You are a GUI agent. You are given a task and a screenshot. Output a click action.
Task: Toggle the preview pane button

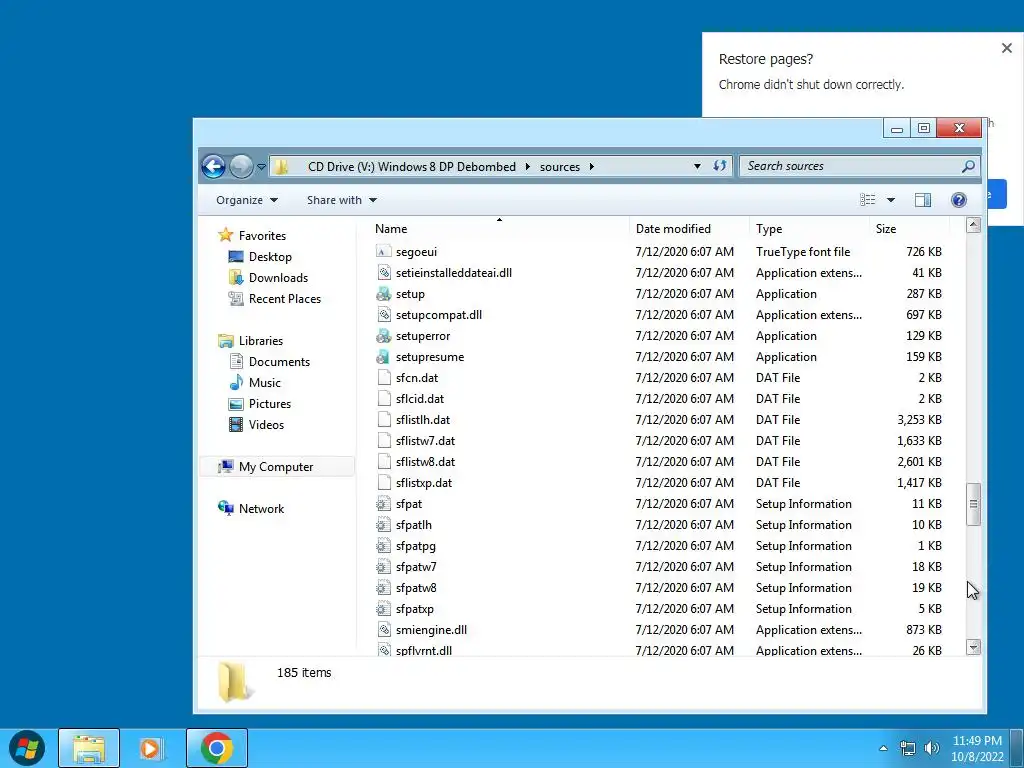pyautogui.click(x=923, y=200)
